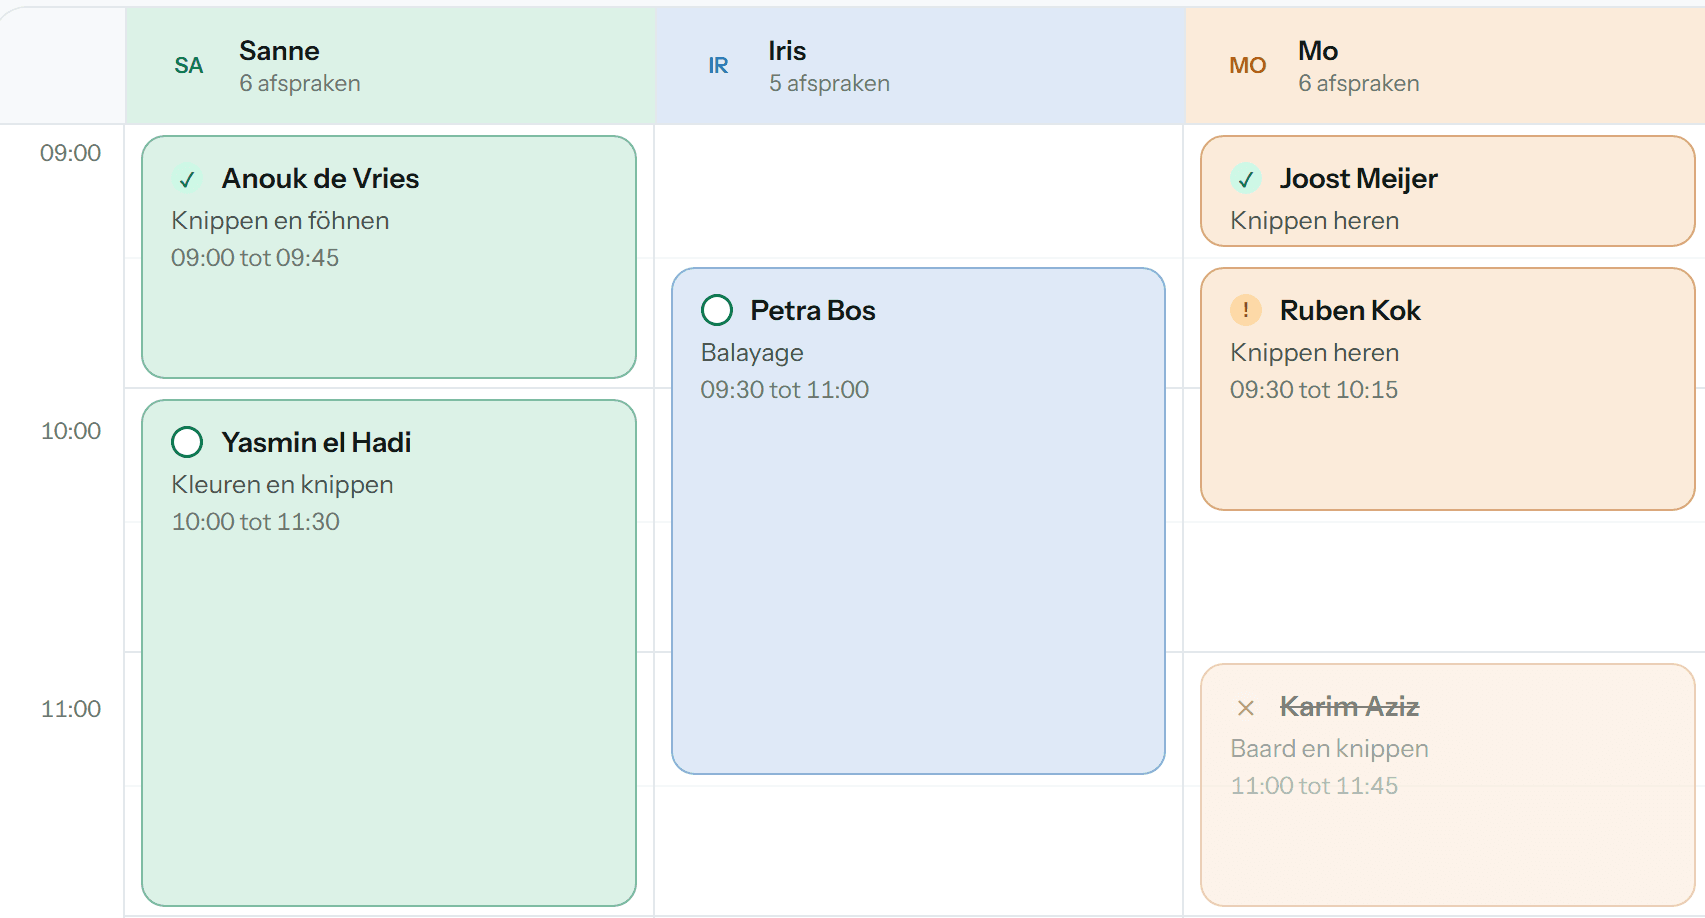Open Sanne's column header
1705x918 pixels.
pos(390,66)
